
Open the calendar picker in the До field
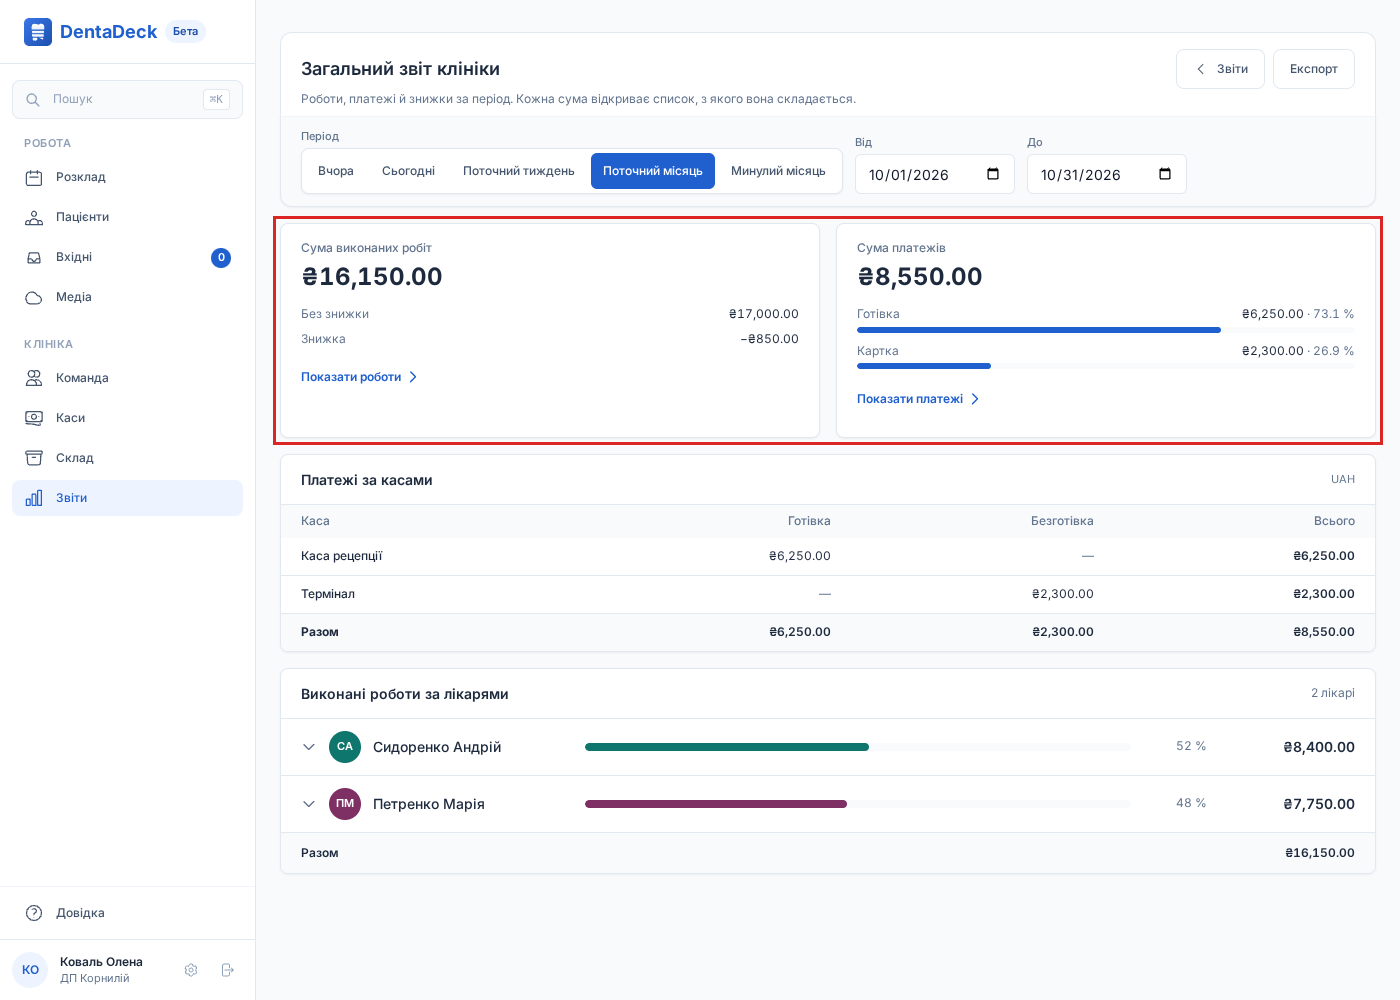(x=1165, y=174)
